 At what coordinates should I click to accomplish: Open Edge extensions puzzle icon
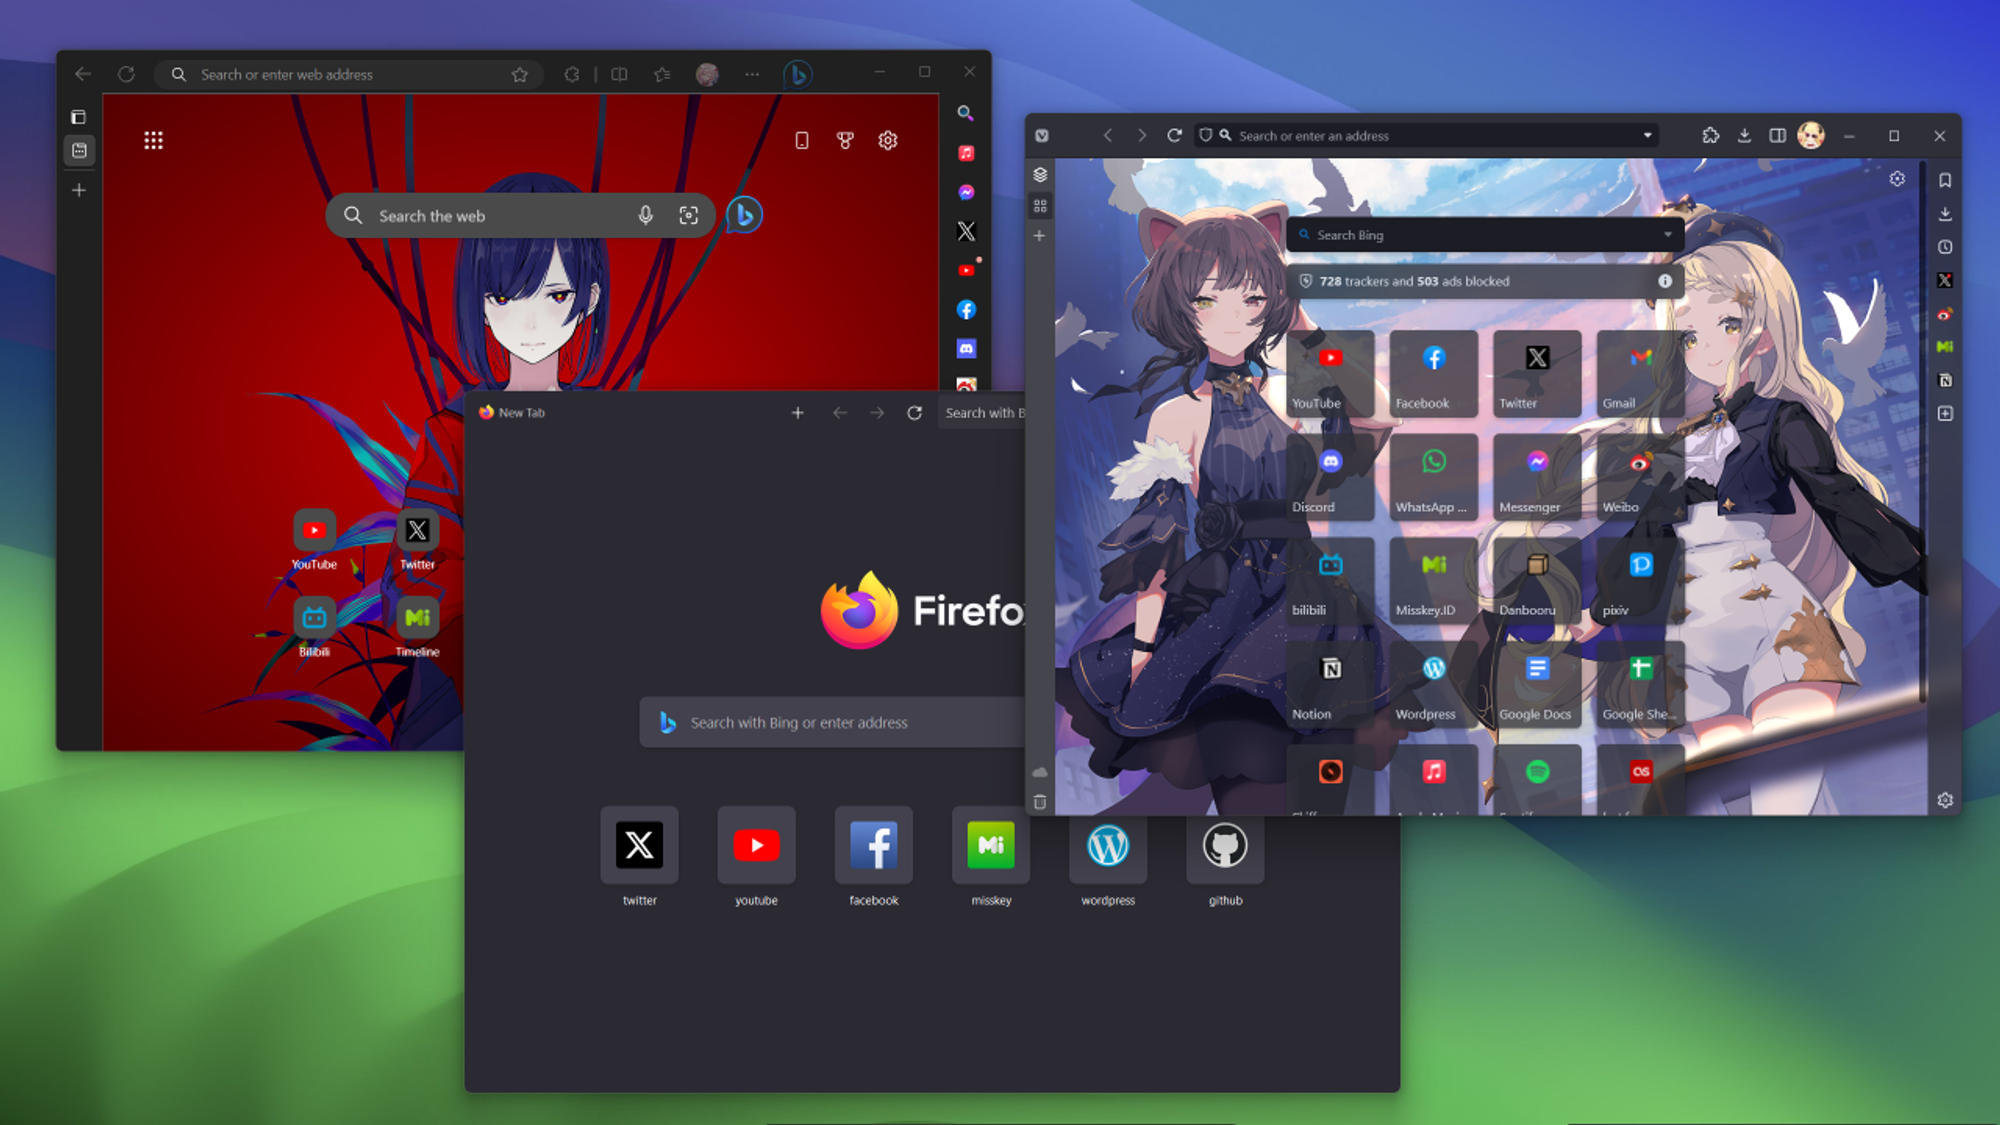pos(572,74)
